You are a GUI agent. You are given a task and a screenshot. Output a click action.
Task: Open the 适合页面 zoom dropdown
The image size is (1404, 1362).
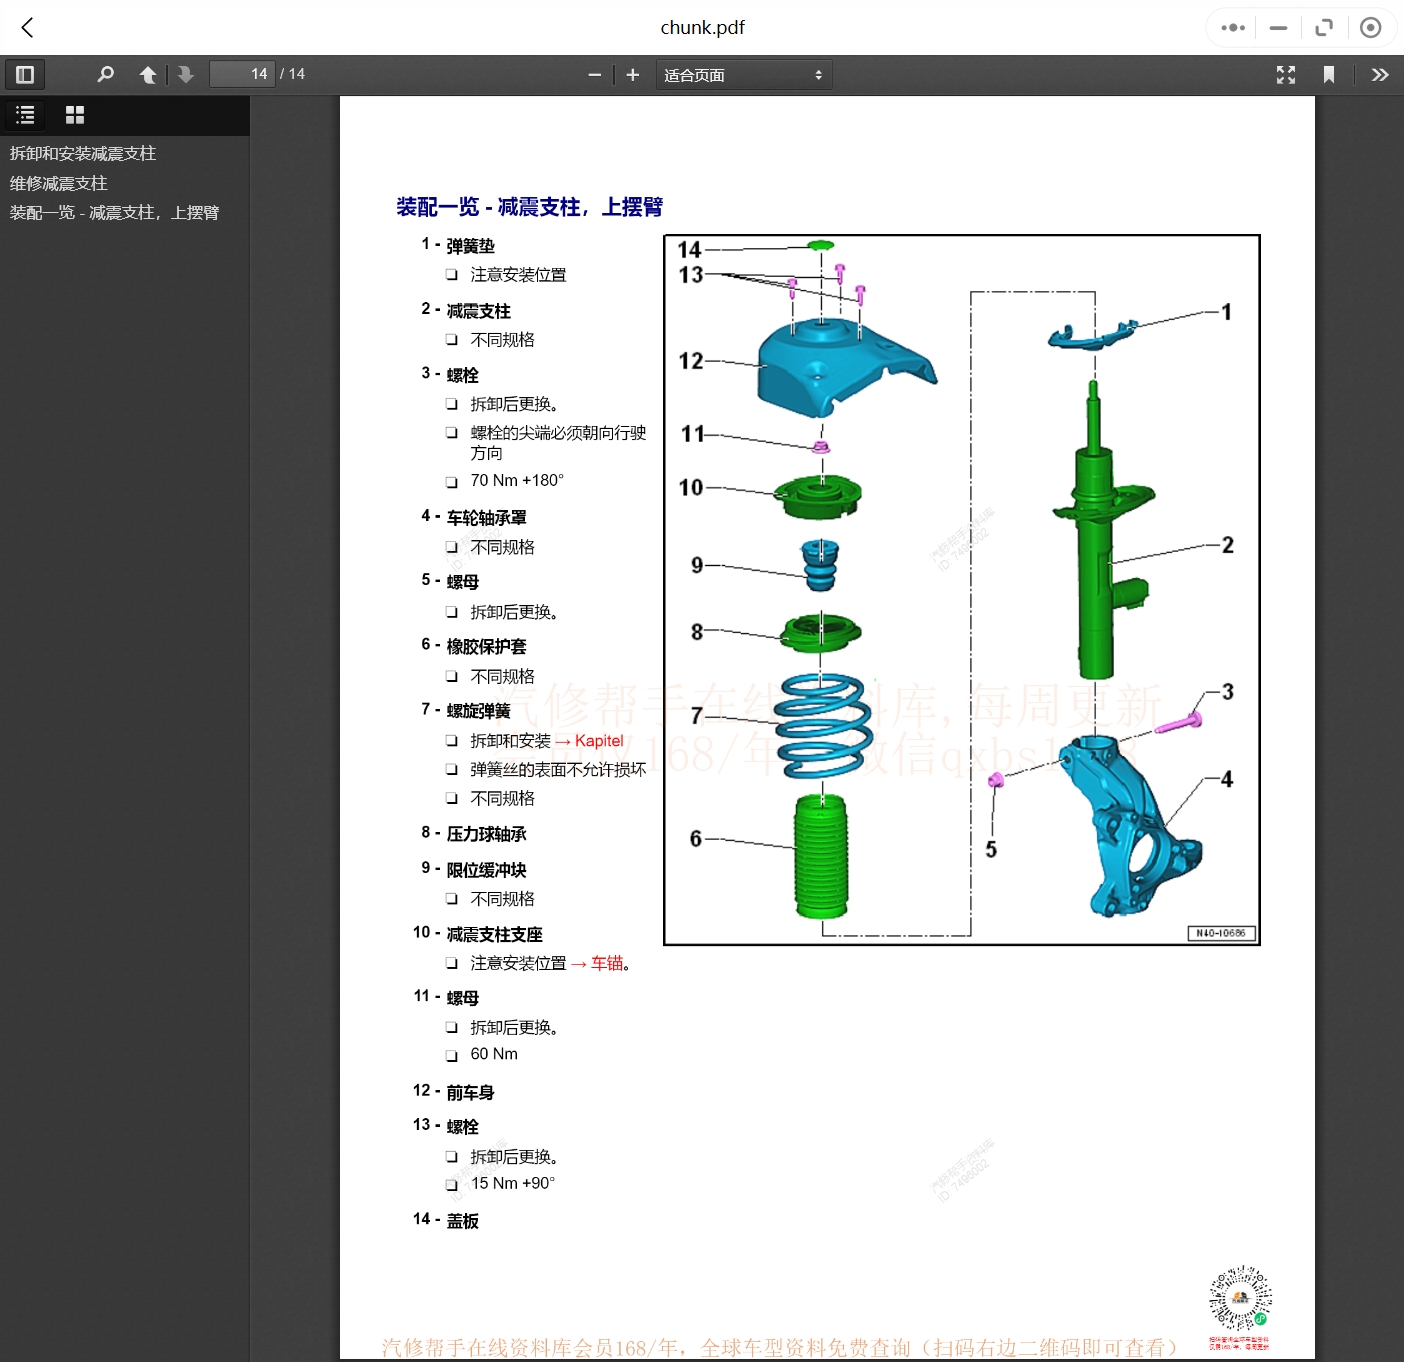point(743,75)
